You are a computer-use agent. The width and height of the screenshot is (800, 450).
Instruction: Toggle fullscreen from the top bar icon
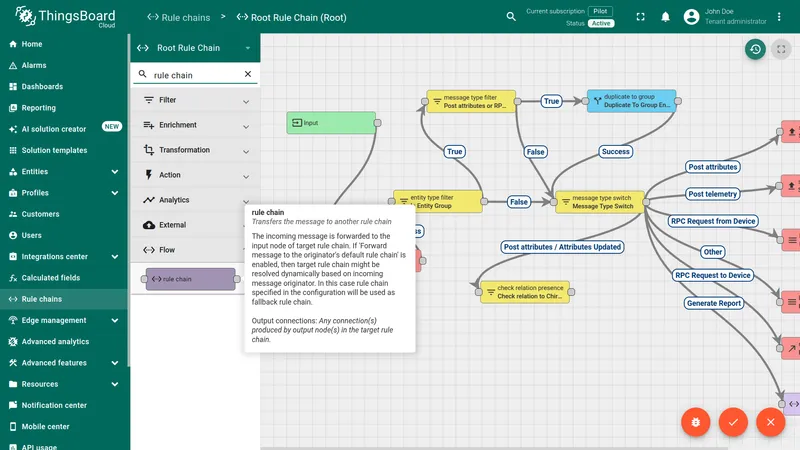640,17
